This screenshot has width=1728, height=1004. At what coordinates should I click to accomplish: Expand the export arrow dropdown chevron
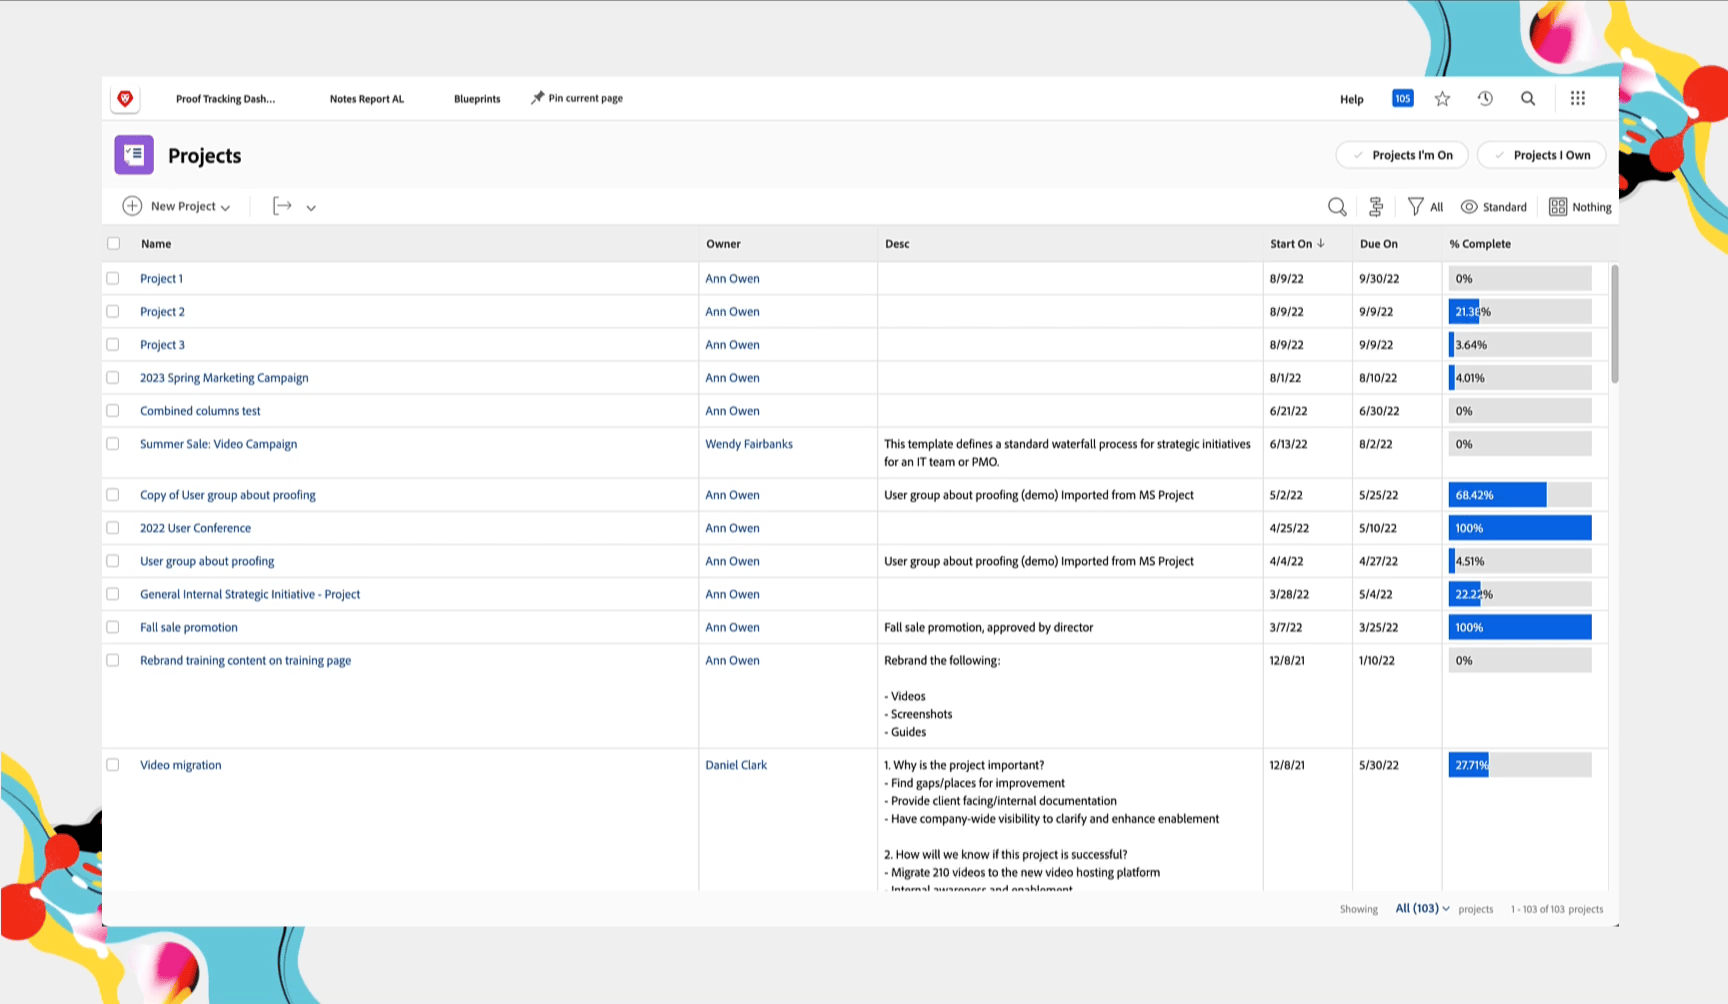pos(311,208)
